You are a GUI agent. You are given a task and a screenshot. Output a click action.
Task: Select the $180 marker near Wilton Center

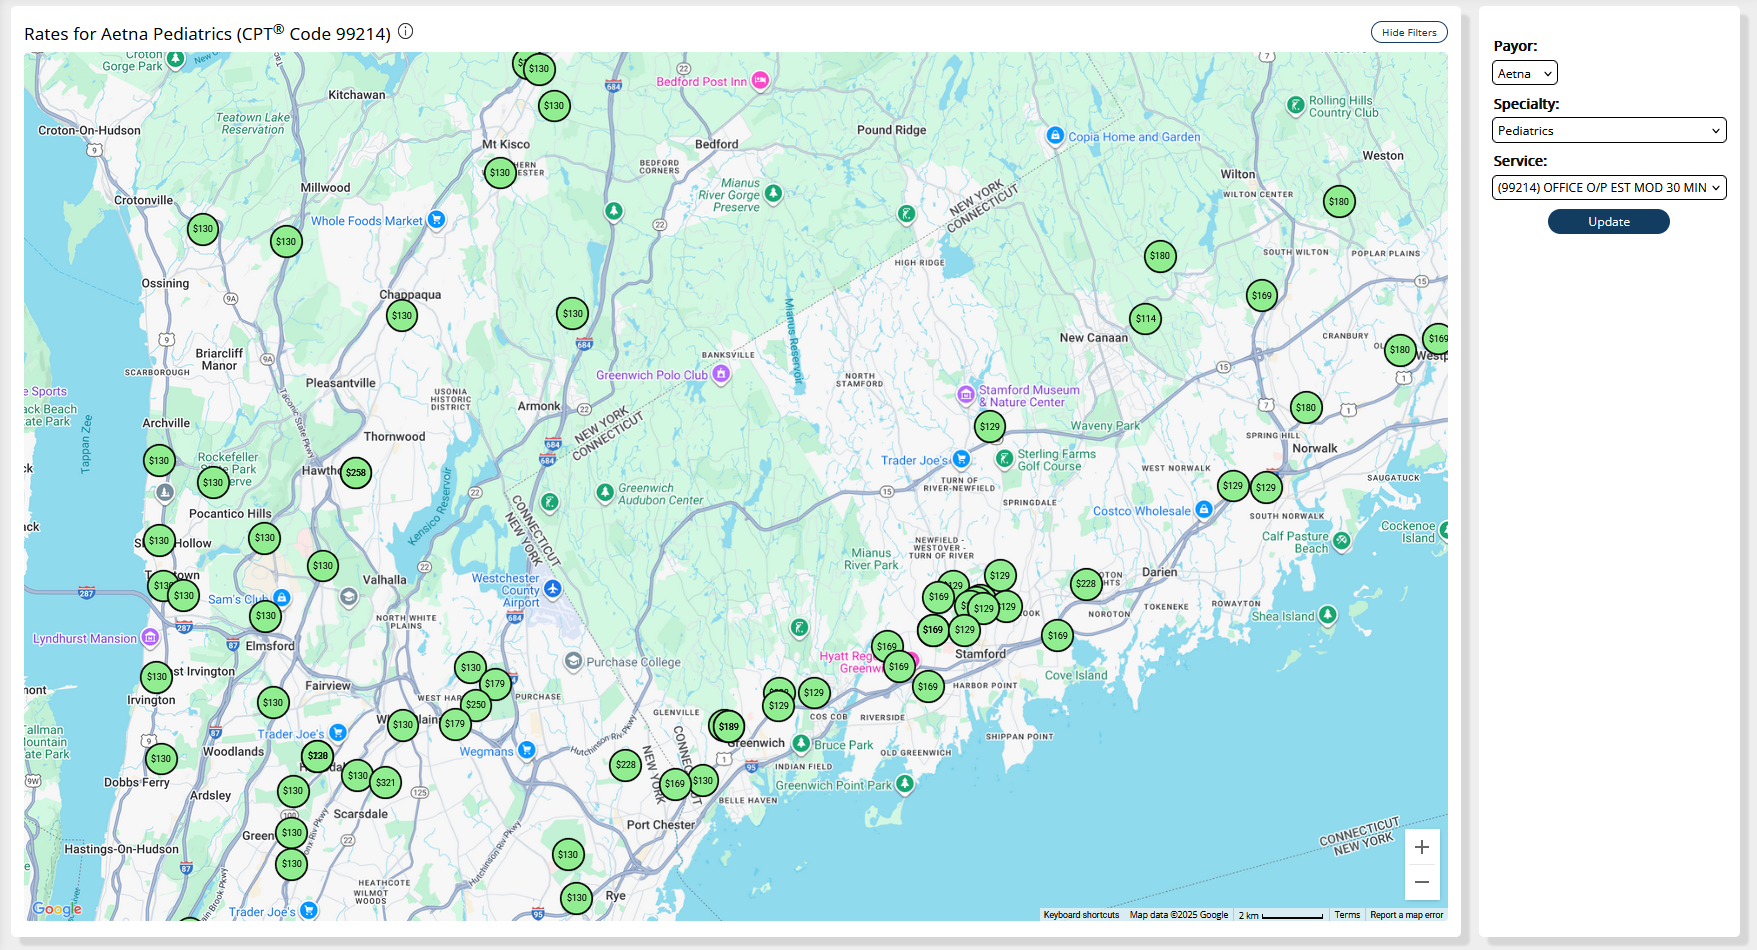pyautogui.click(x=1339, y=202)
